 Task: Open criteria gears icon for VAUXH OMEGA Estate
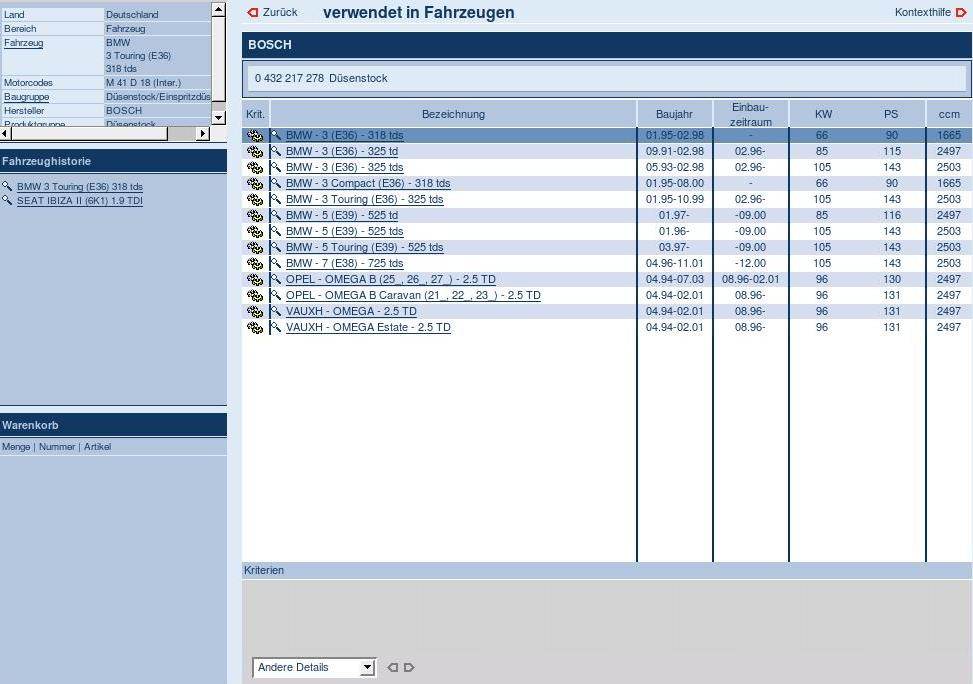tap(254, 328)
